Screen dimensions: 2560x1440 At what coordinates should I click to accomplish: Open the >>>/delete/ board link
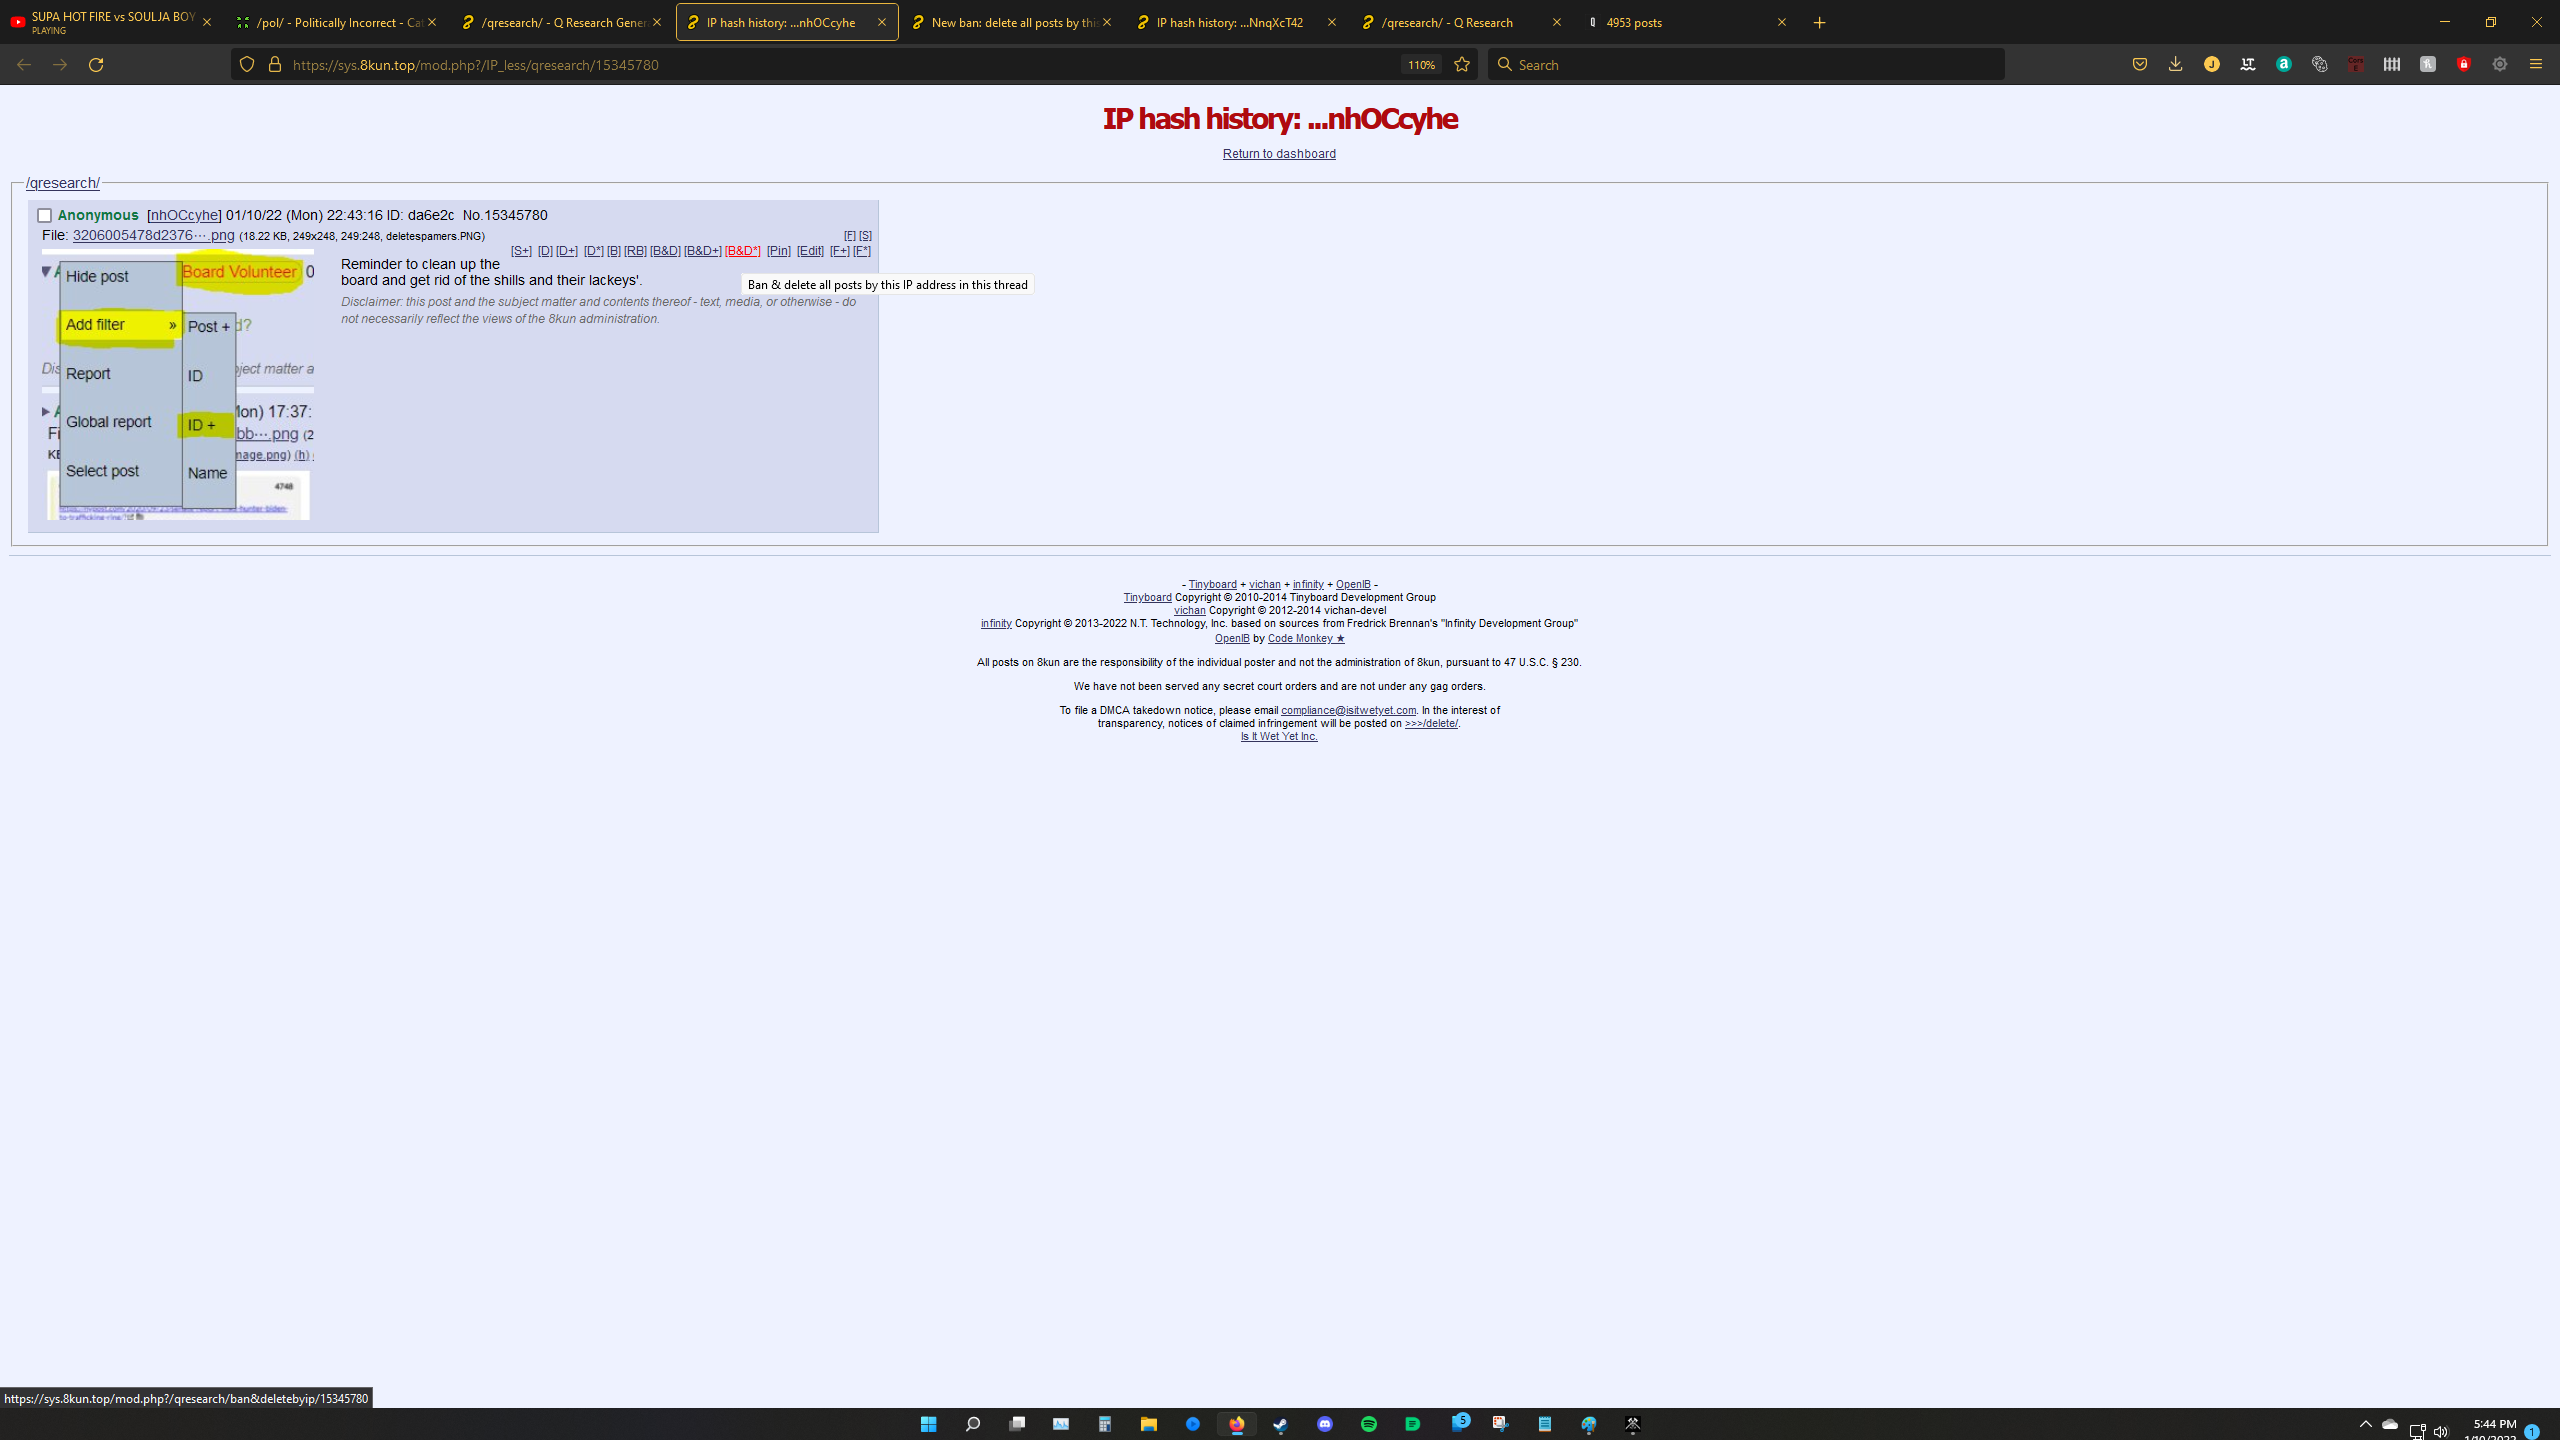click(1431, 723)
